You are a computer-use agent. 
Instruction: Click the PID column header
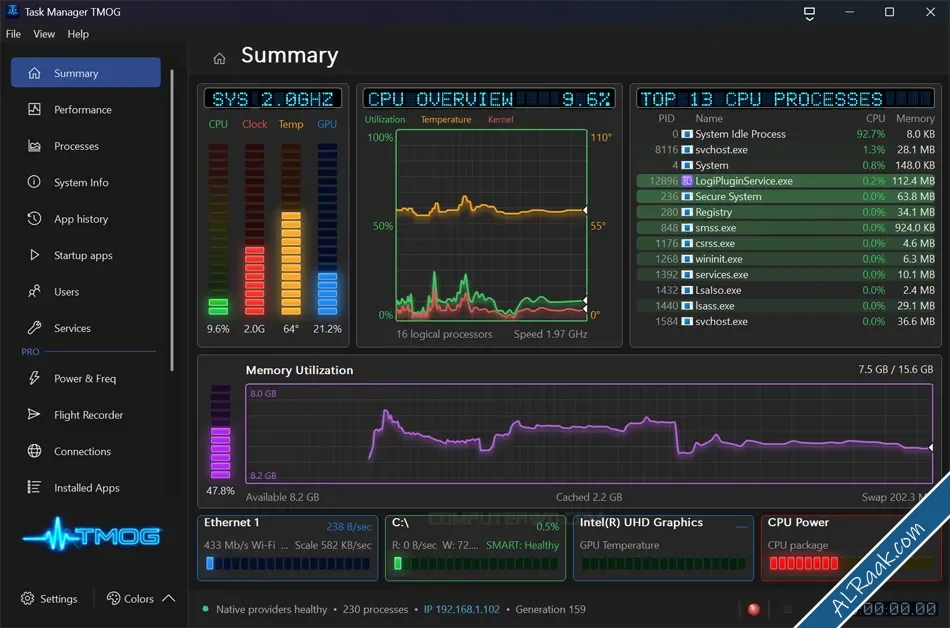[x=666, y=118]
